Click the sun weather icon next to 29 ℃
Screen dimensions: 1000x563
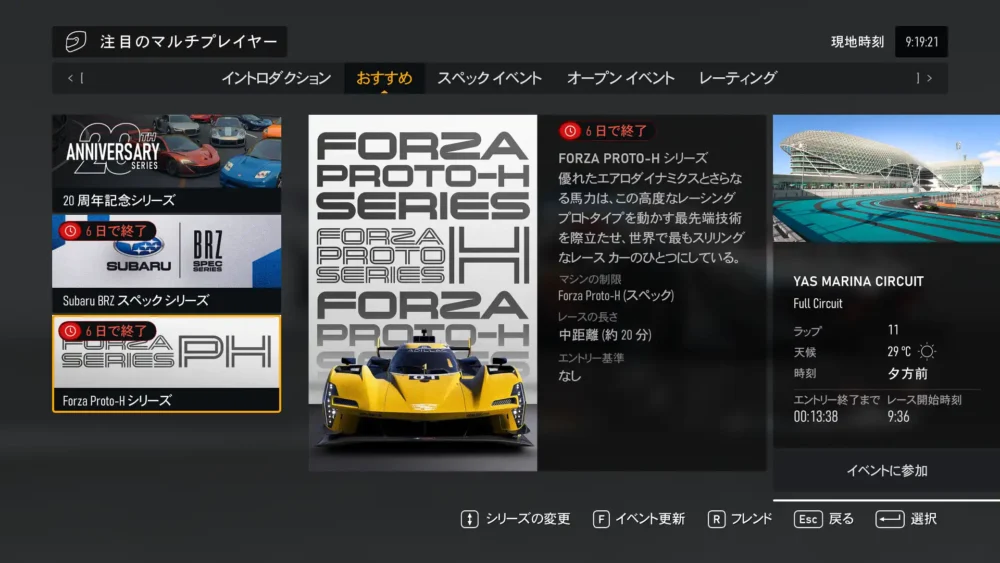[927, 351]
